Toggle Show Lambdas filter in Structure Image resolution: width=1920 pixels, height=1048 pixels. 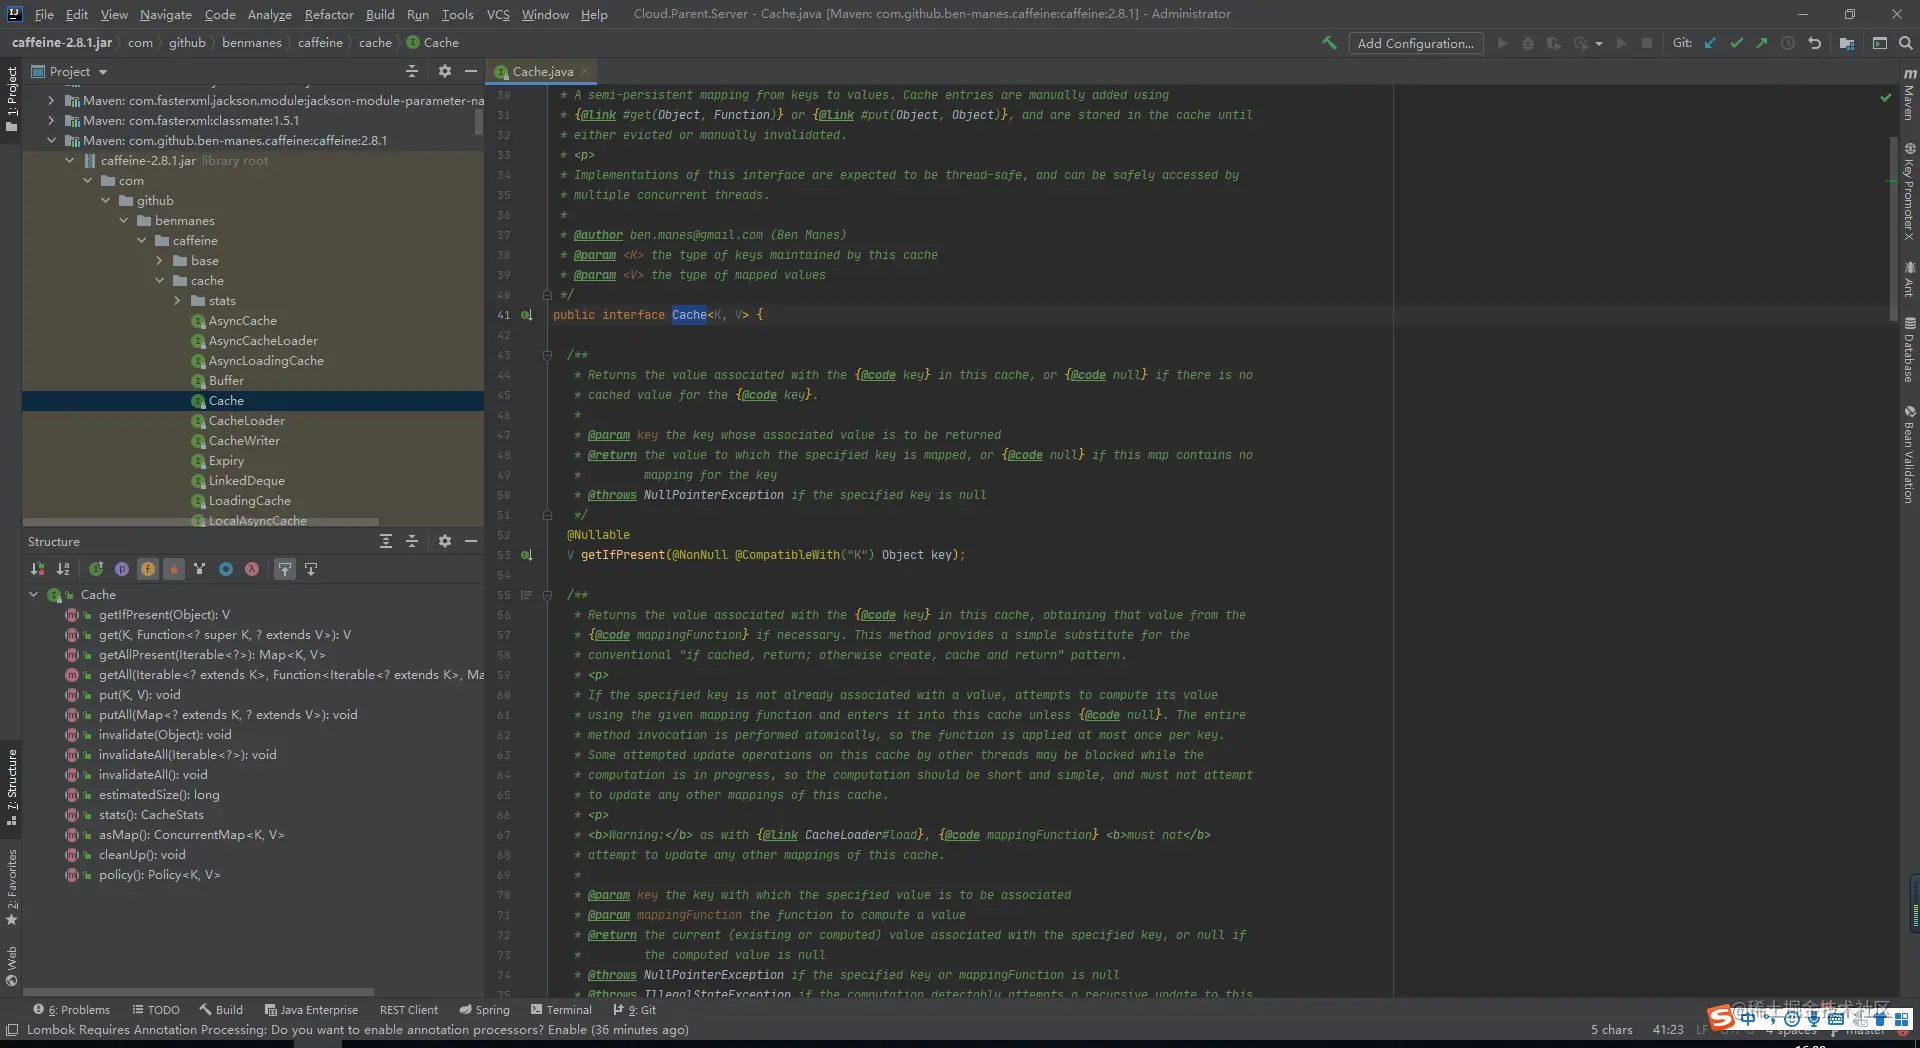point(252,569)
